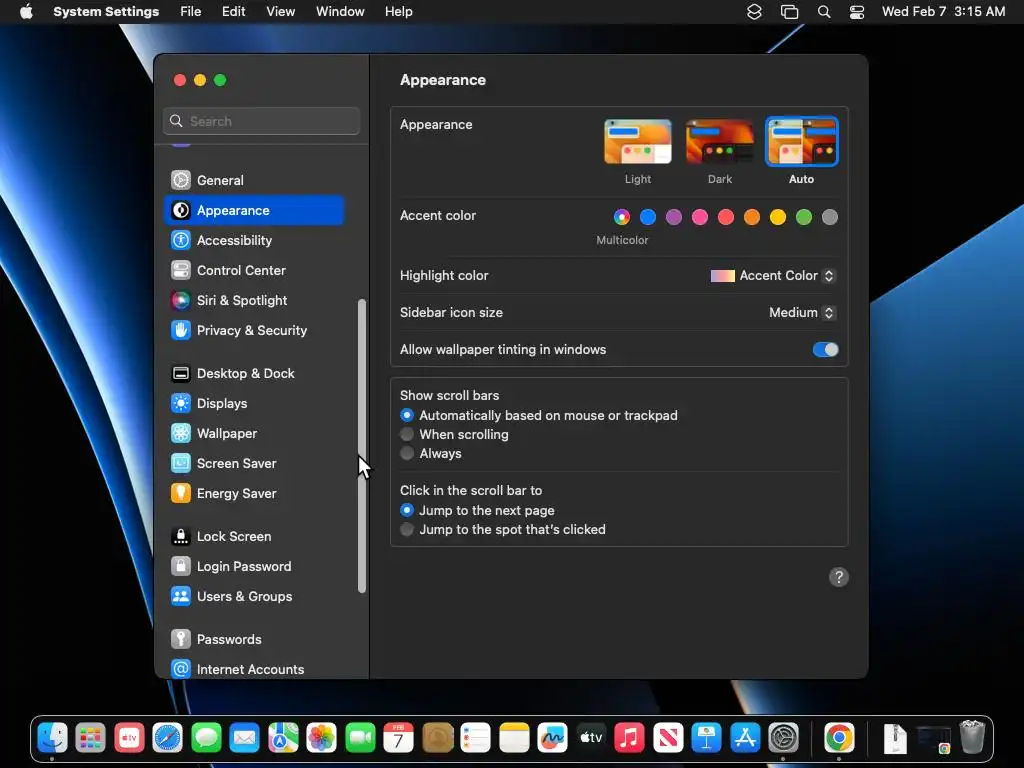Open the Help menu
The width and height of the screenshot is (1024, 768).
[398, 12]
